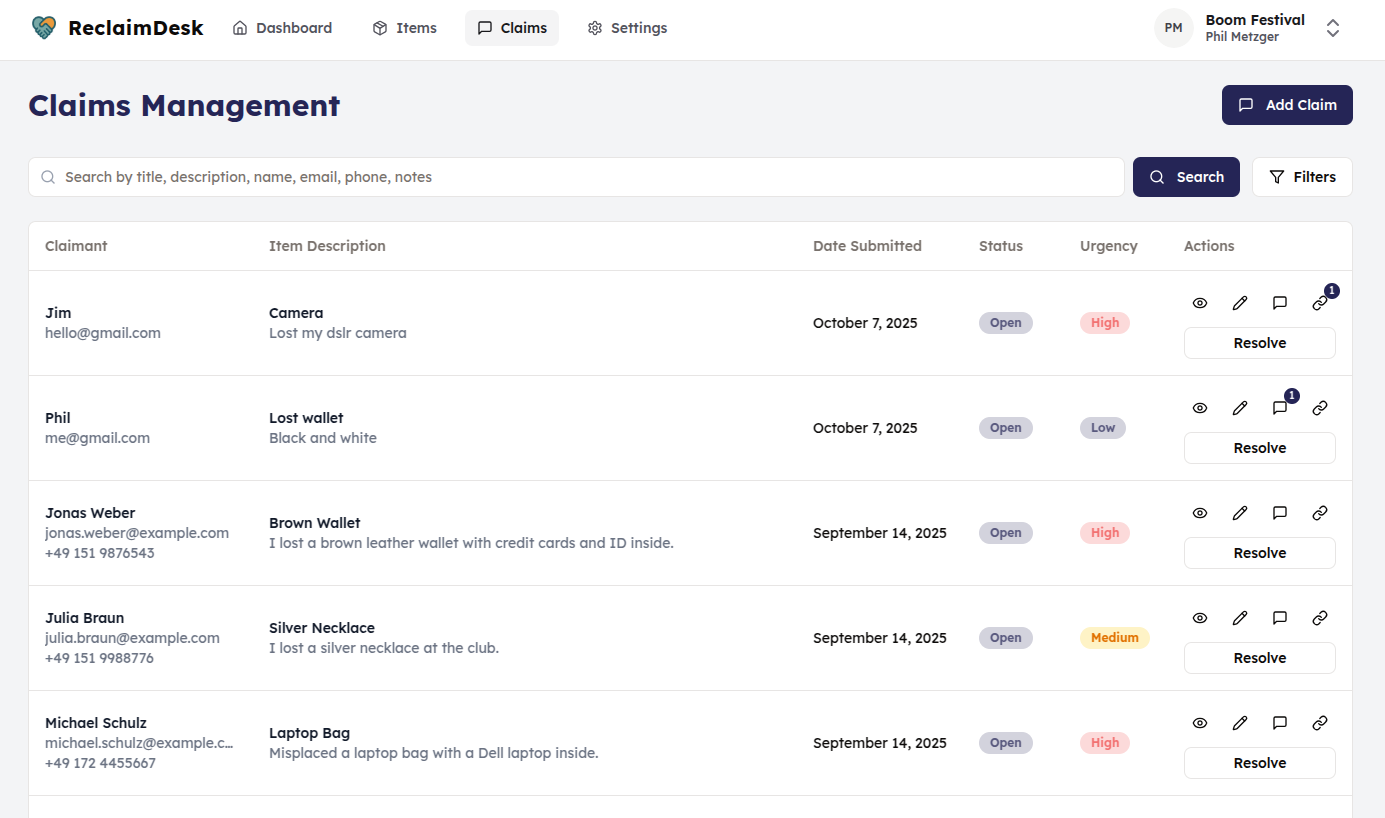
Task: Navigate to the Dashboard menu item
Action: click(x=282, y=27)
